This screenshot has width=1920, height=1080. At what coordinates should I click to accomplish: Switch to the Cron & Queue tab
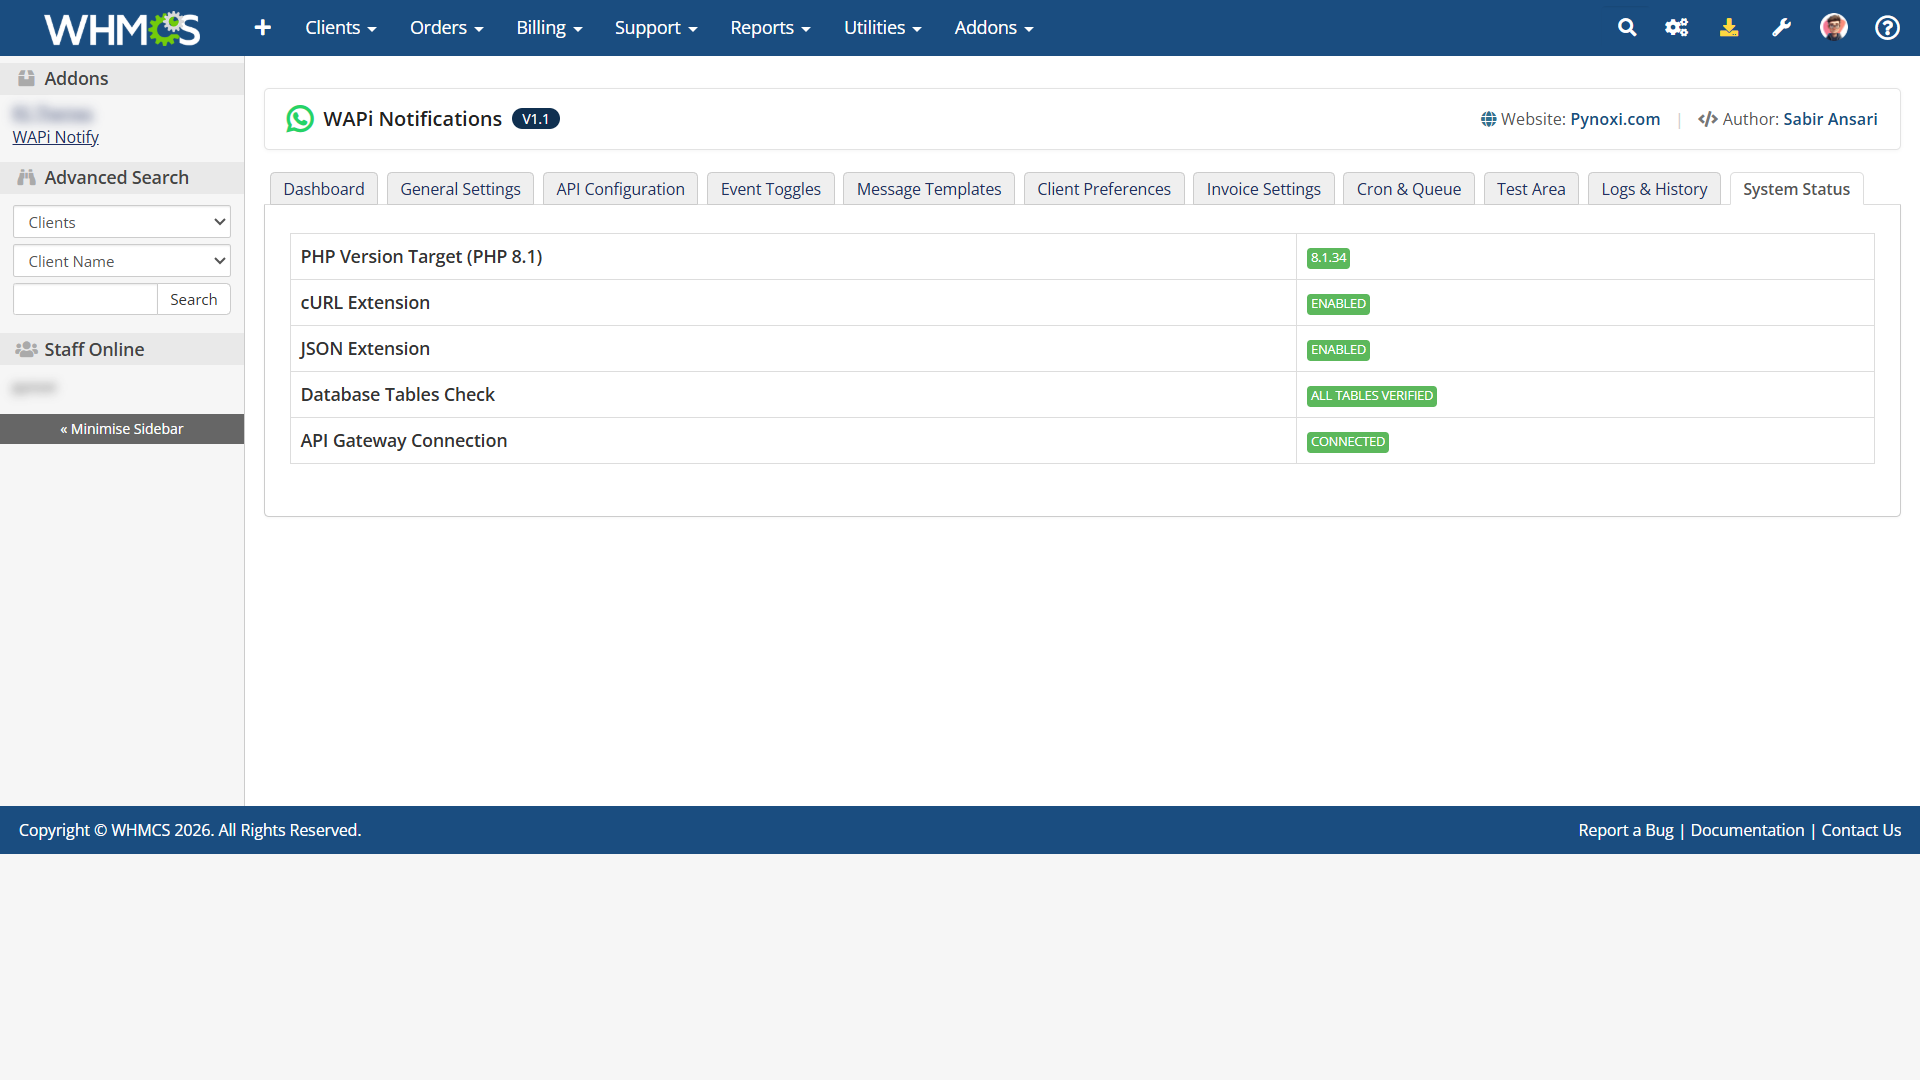pyautogui.click(x=1408, y=189)
